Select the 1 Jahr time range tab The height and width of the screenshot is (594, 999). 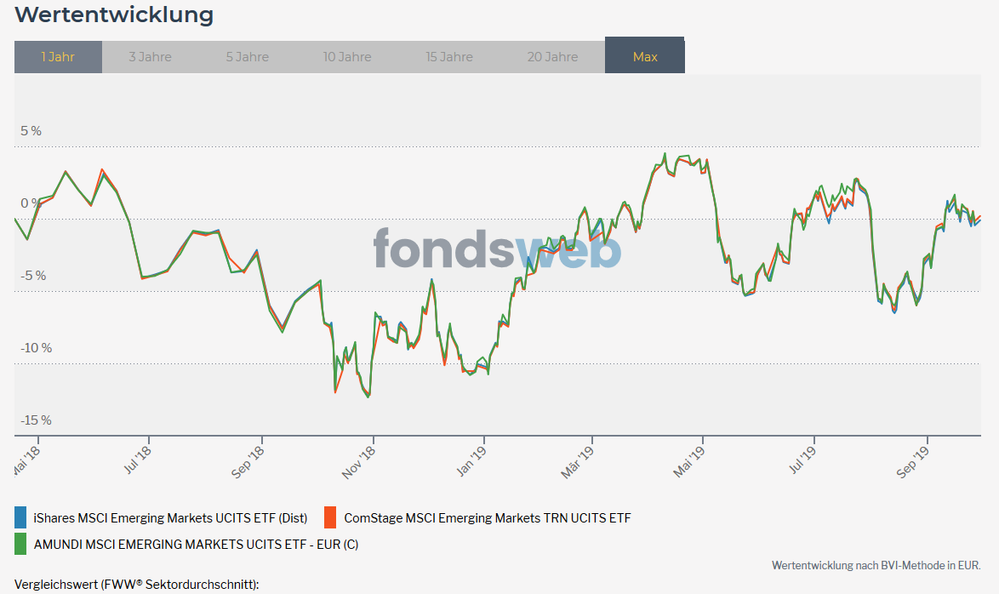(58, 57)
